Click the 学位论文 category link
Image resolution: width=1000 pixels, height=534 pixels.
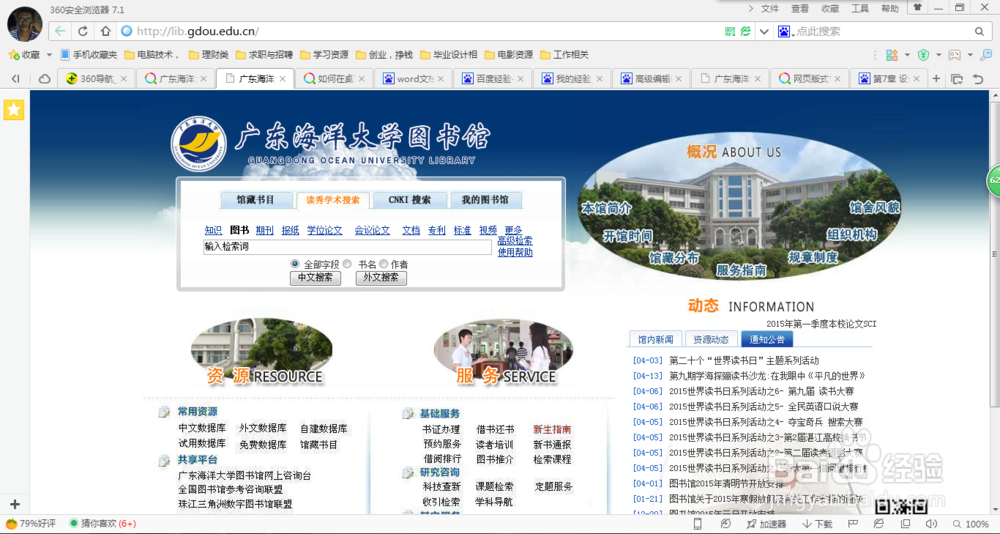(325, 230)
